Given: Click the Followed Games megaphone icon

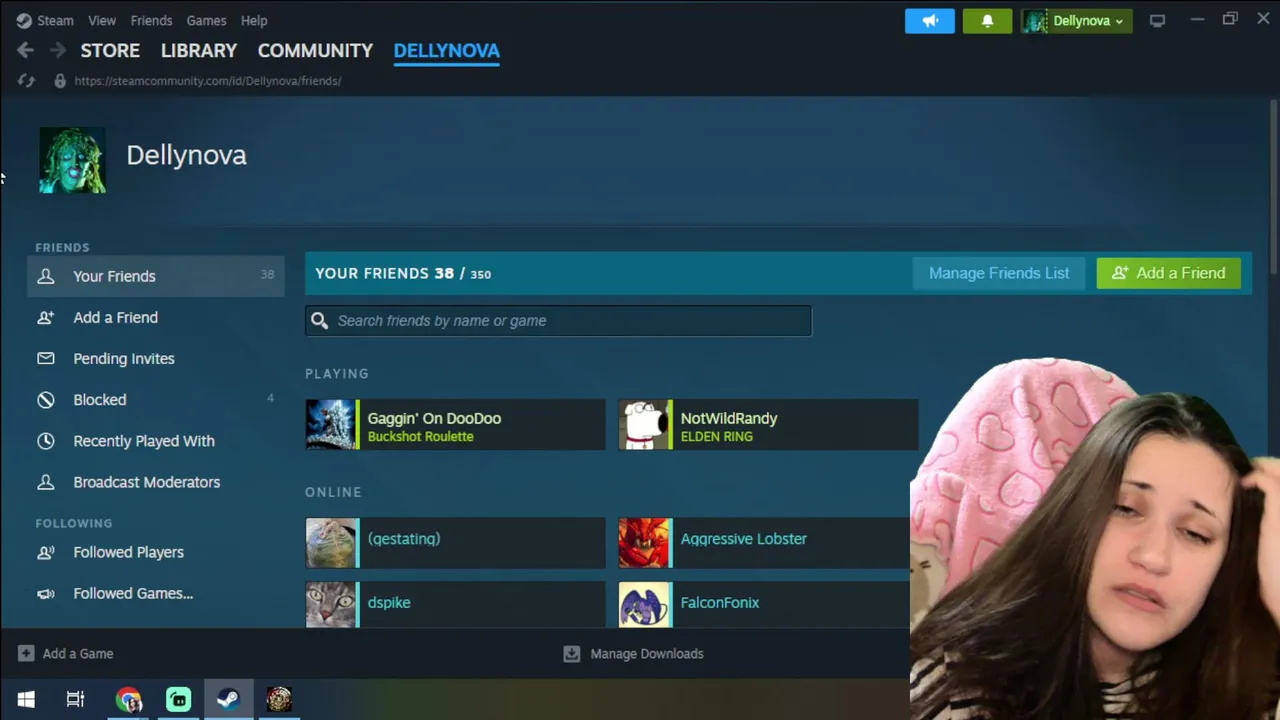Looking at the screenshot, I should [x=46, y=593].
